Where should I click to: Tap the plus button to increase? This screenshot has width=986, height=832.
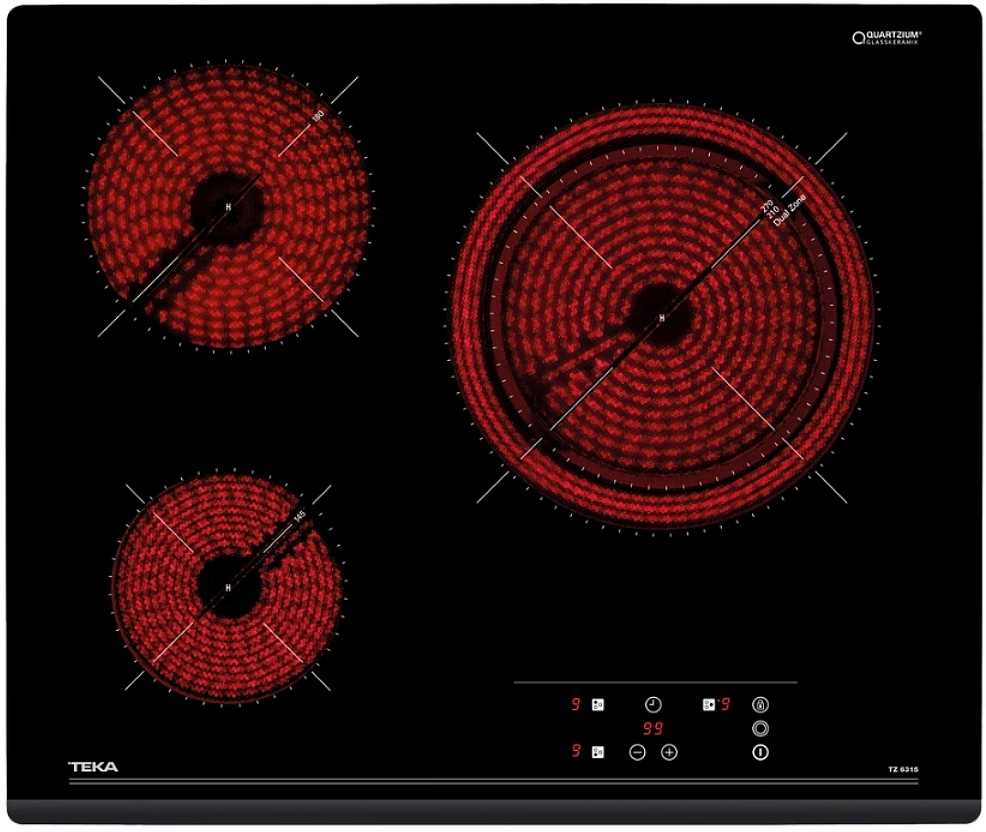[x=669, y=752]
